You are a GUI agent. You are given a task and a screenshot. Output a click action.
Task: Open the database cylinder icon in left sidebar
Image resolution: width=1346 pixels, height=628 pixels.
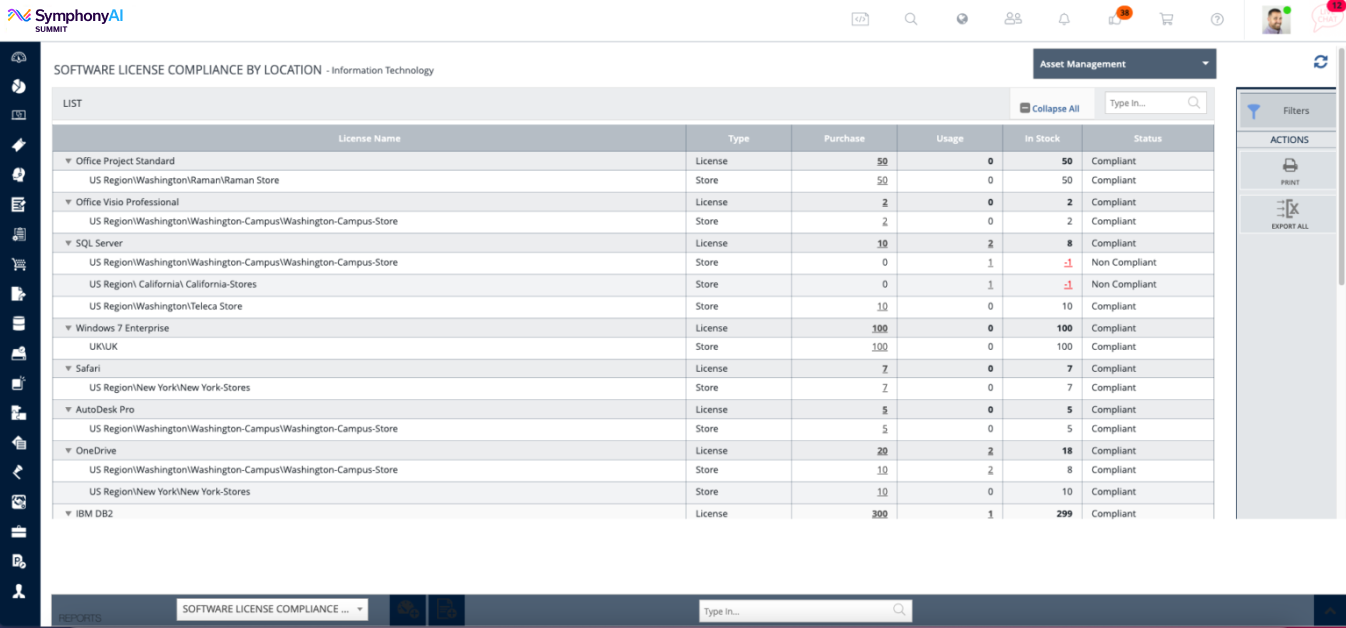coord(18,323)
